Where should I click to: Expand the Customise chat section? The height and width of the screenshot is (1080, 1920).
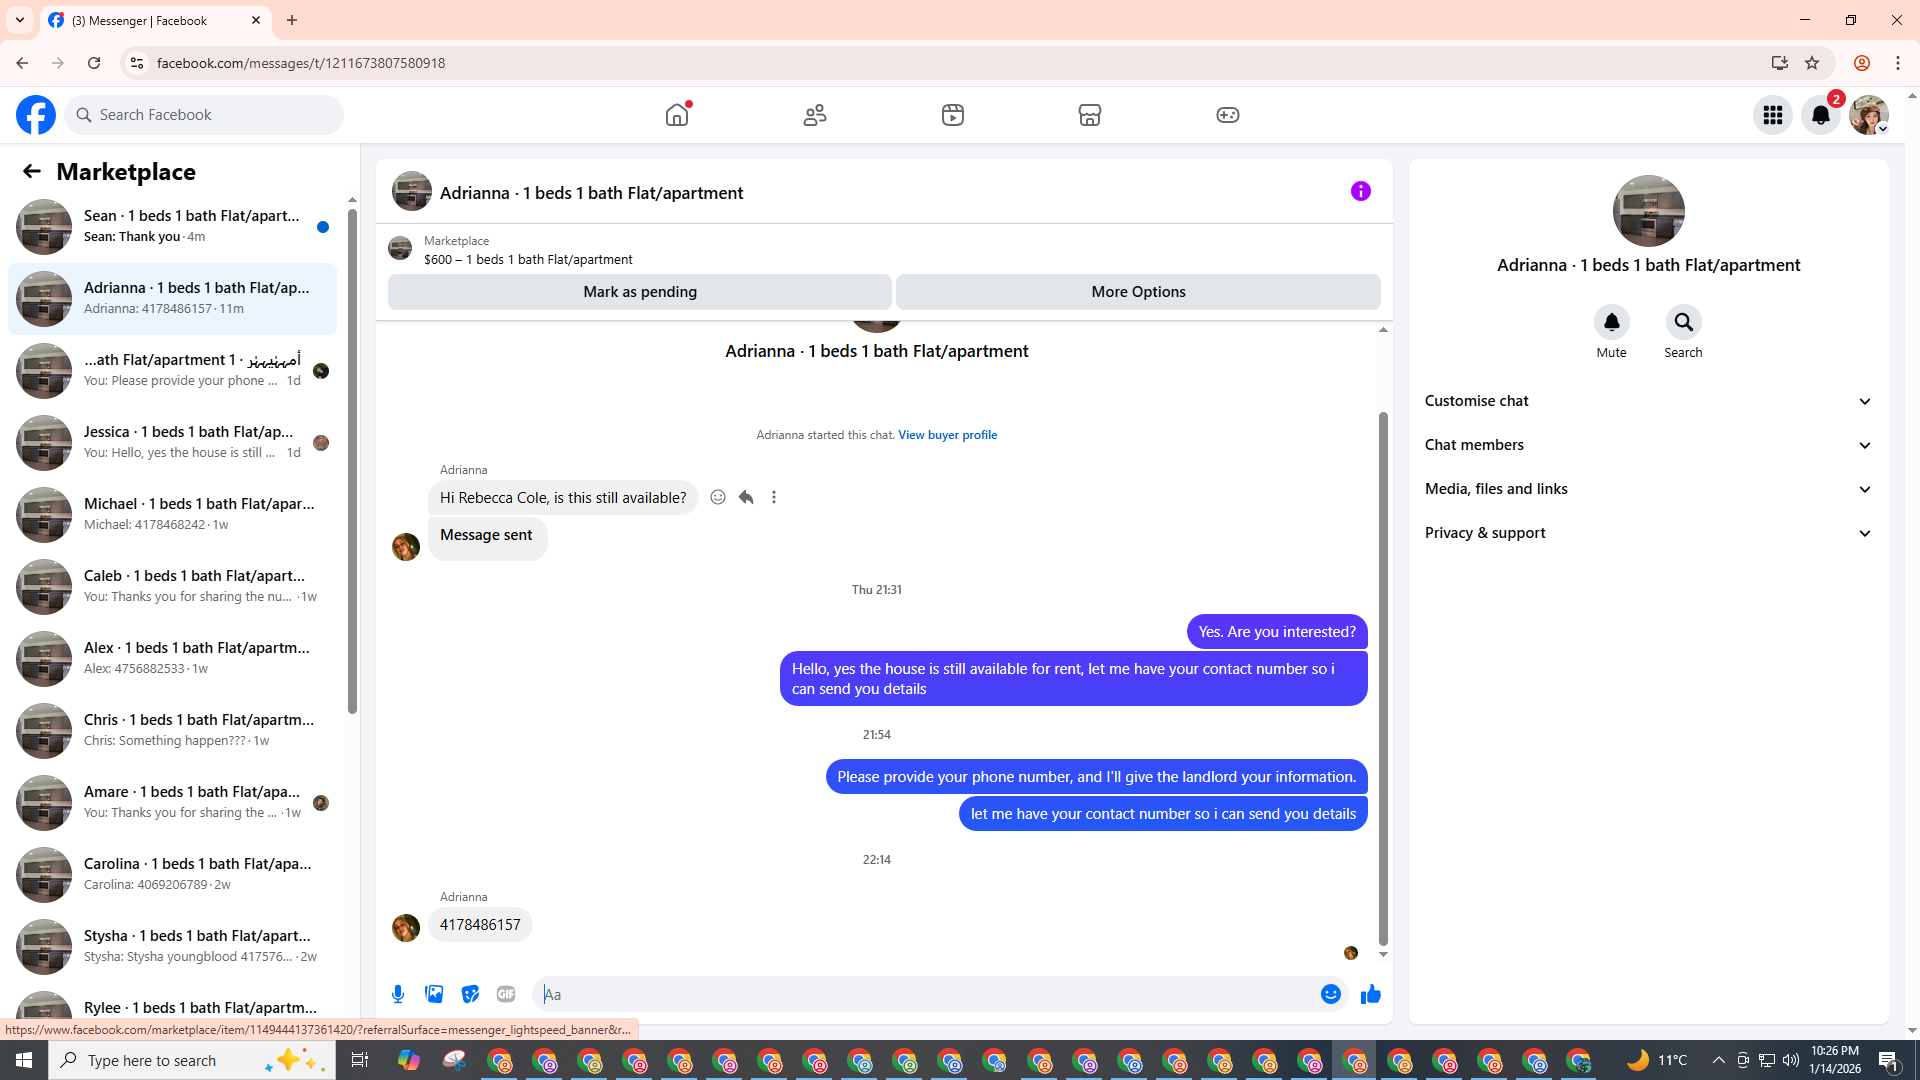coord(1648,401)
